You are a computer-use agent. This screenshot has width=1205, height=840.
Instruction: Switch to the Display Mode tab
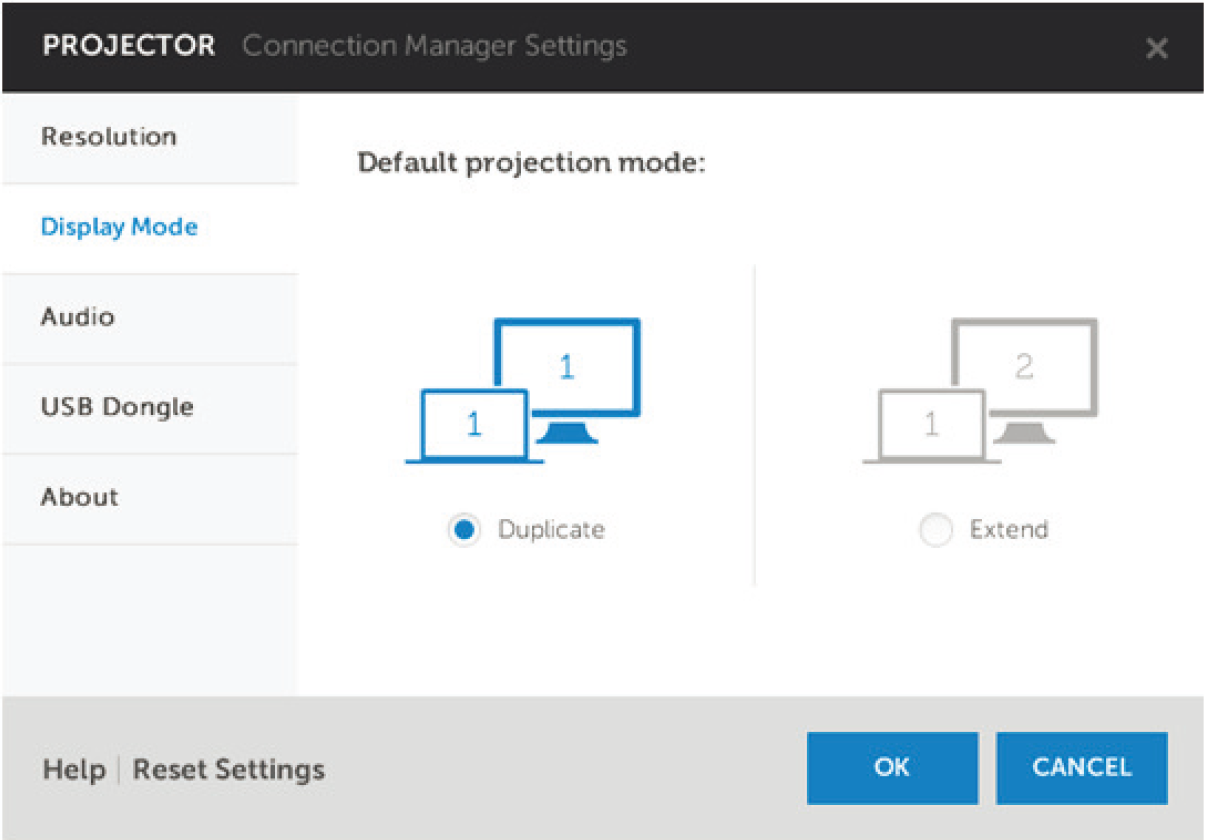tap(150, 228)
